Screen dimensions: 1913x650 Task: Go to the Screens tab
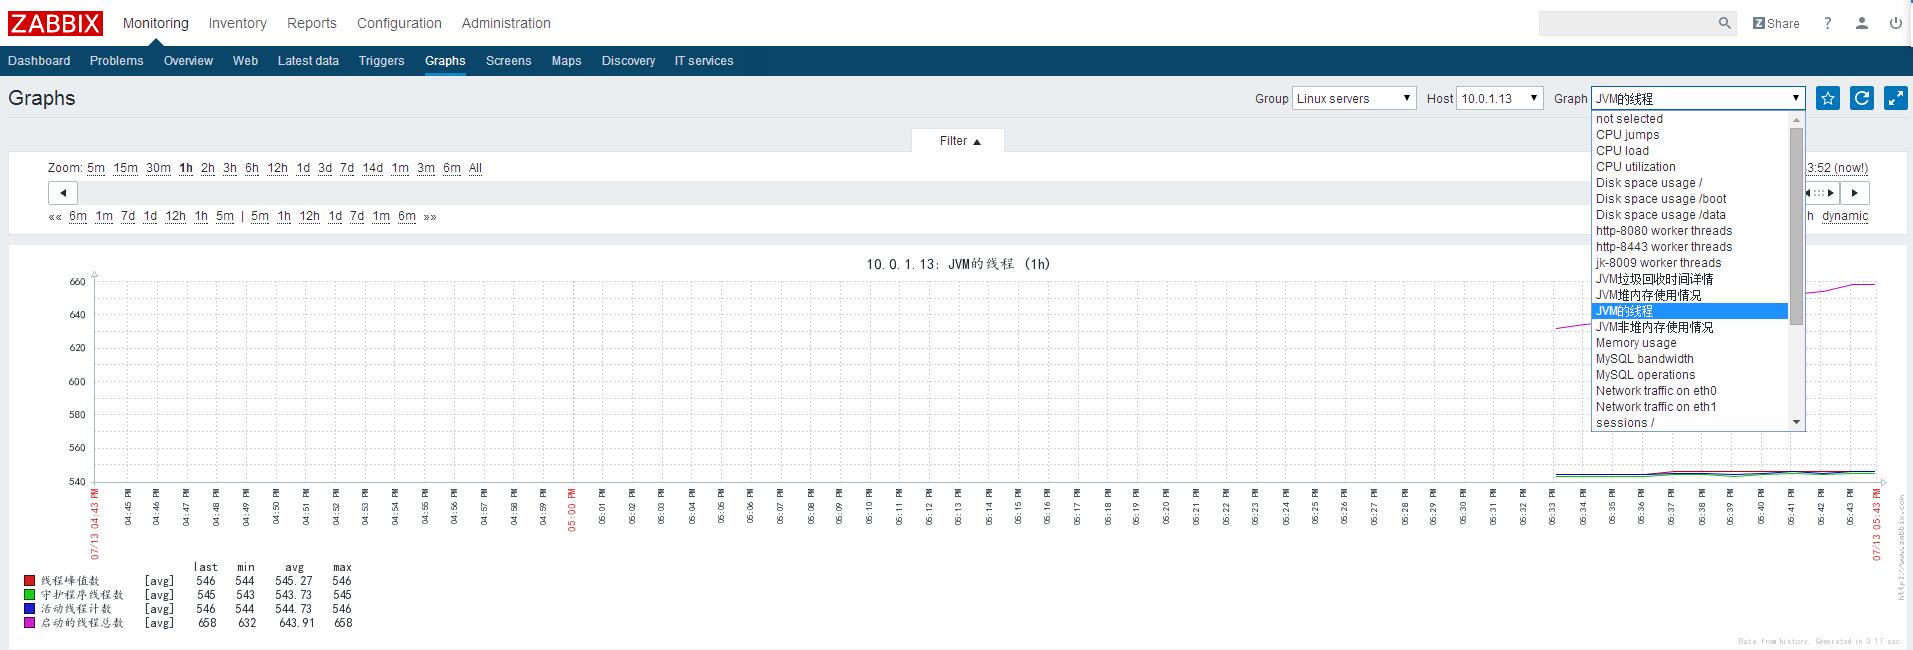point(508,61)
